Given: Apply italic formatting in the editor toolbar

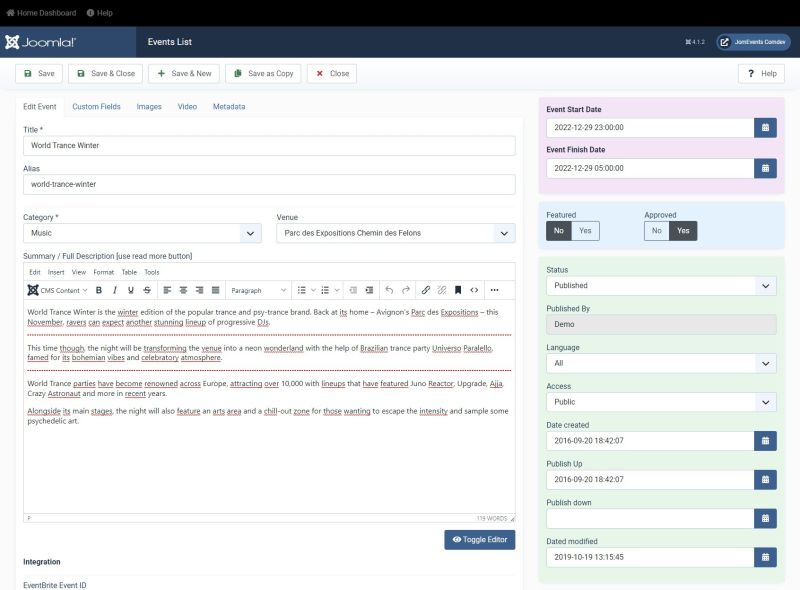Looking at the screenshot, I should (x=114, y=291).
